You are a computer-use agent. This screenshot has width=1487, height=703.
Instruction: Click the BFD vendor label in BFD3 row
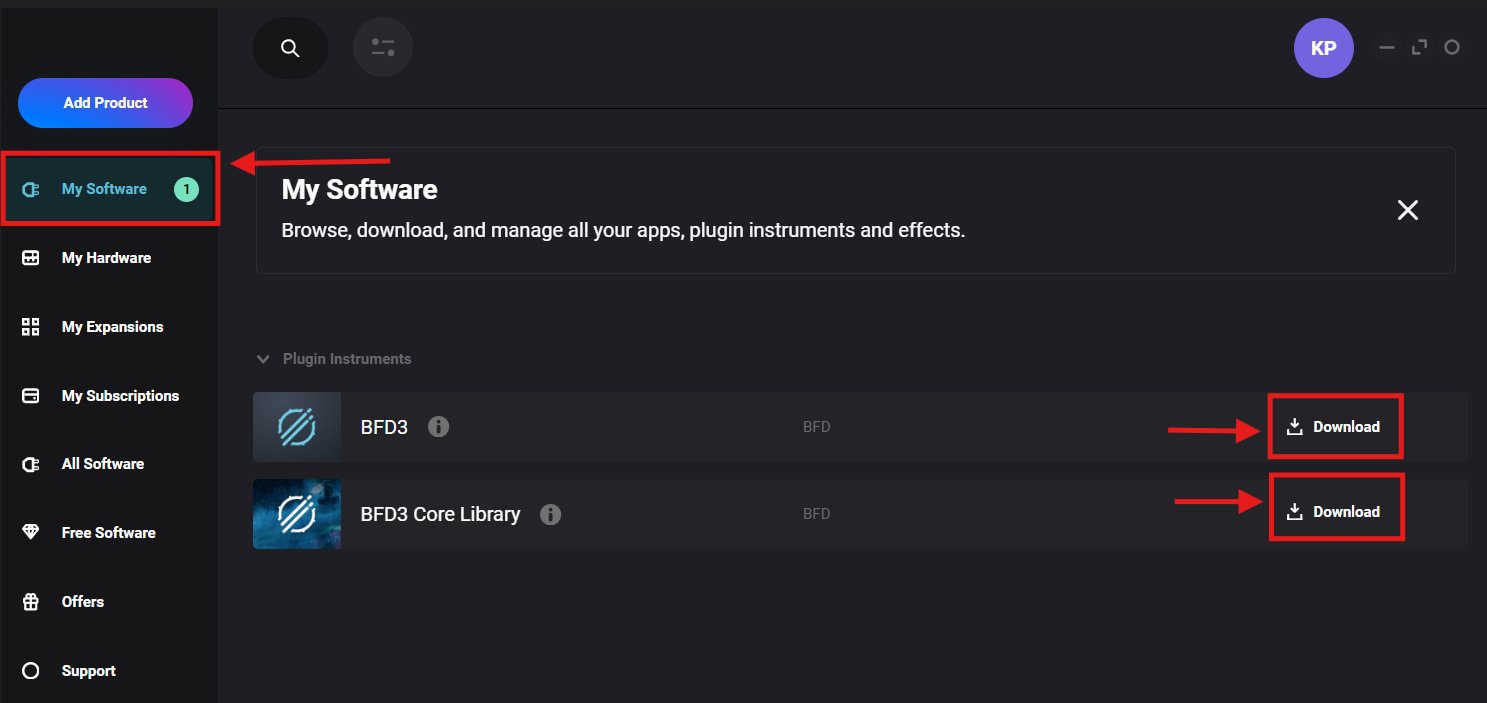coord(816,427)
